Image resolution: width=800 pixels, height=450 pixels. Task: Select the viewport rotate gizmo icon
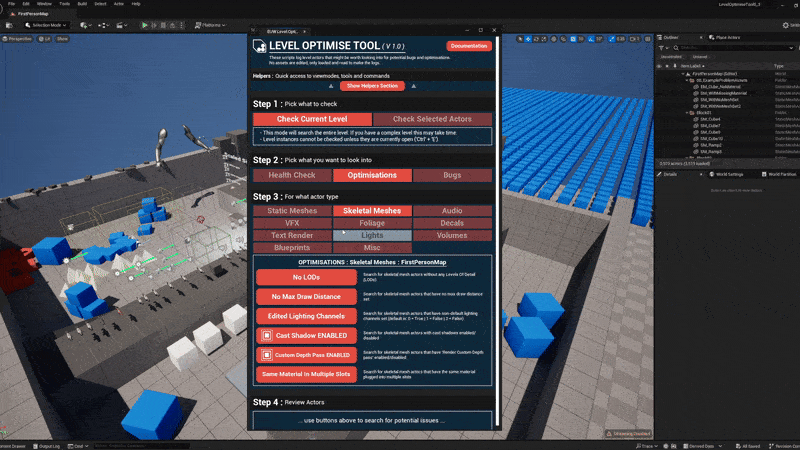tap(536, 39)
